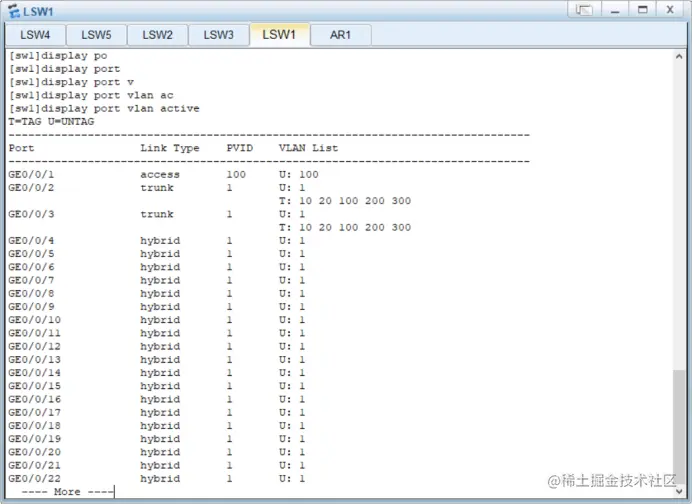The width and height of the screenshot is (692, 504).
Task: Click the GE0/0/8 port entry
Action: point(31,294)
